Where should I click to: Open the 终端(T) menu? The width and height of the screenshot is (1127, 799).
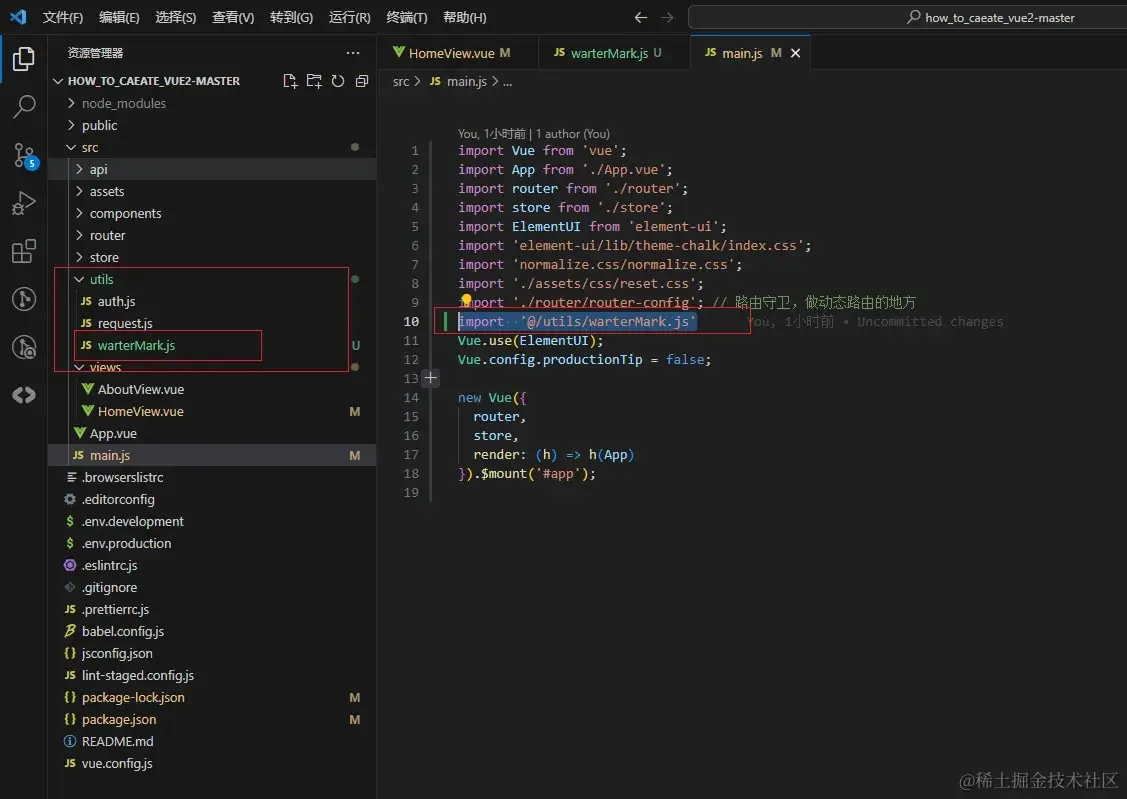(407, 17)
